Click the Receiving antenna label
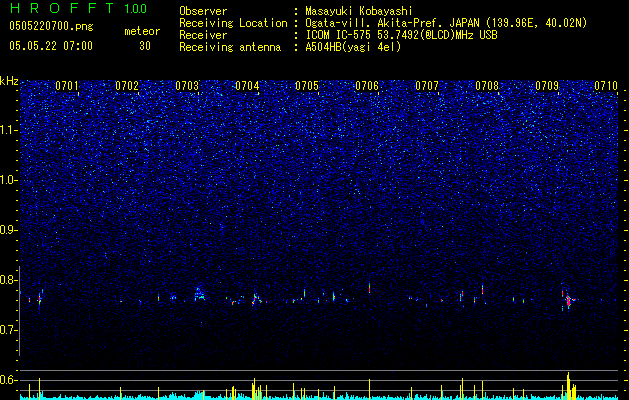The height and width of the screenshot is (400, 629). click(230, 47)
